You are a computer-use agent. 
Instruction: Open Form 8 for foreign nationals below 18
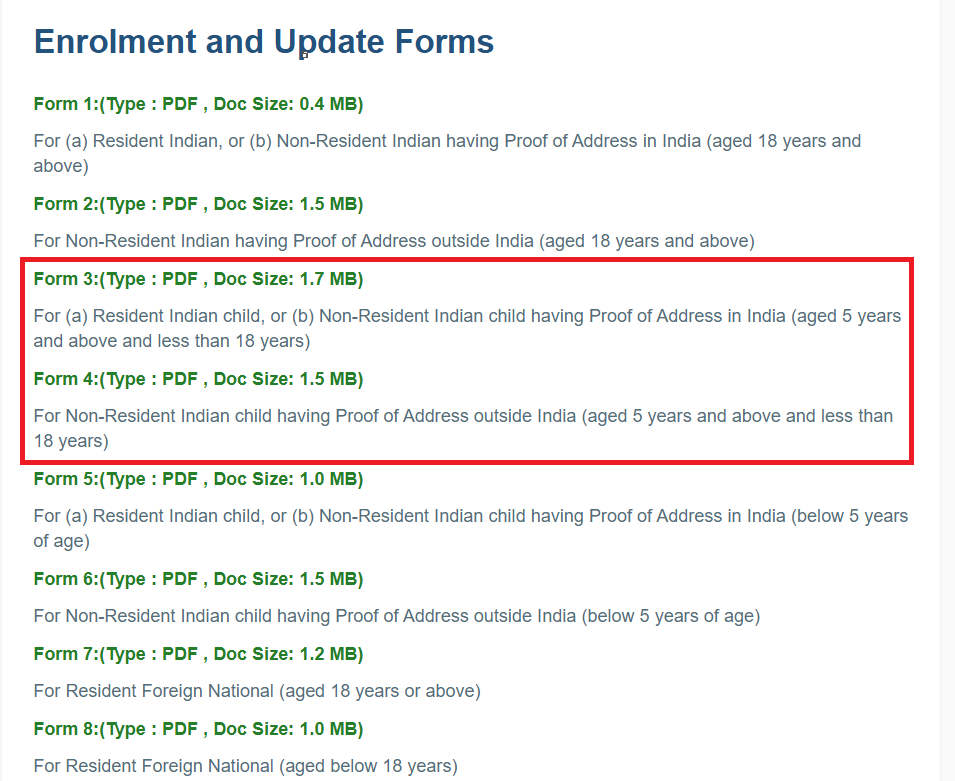coord(198,728)
